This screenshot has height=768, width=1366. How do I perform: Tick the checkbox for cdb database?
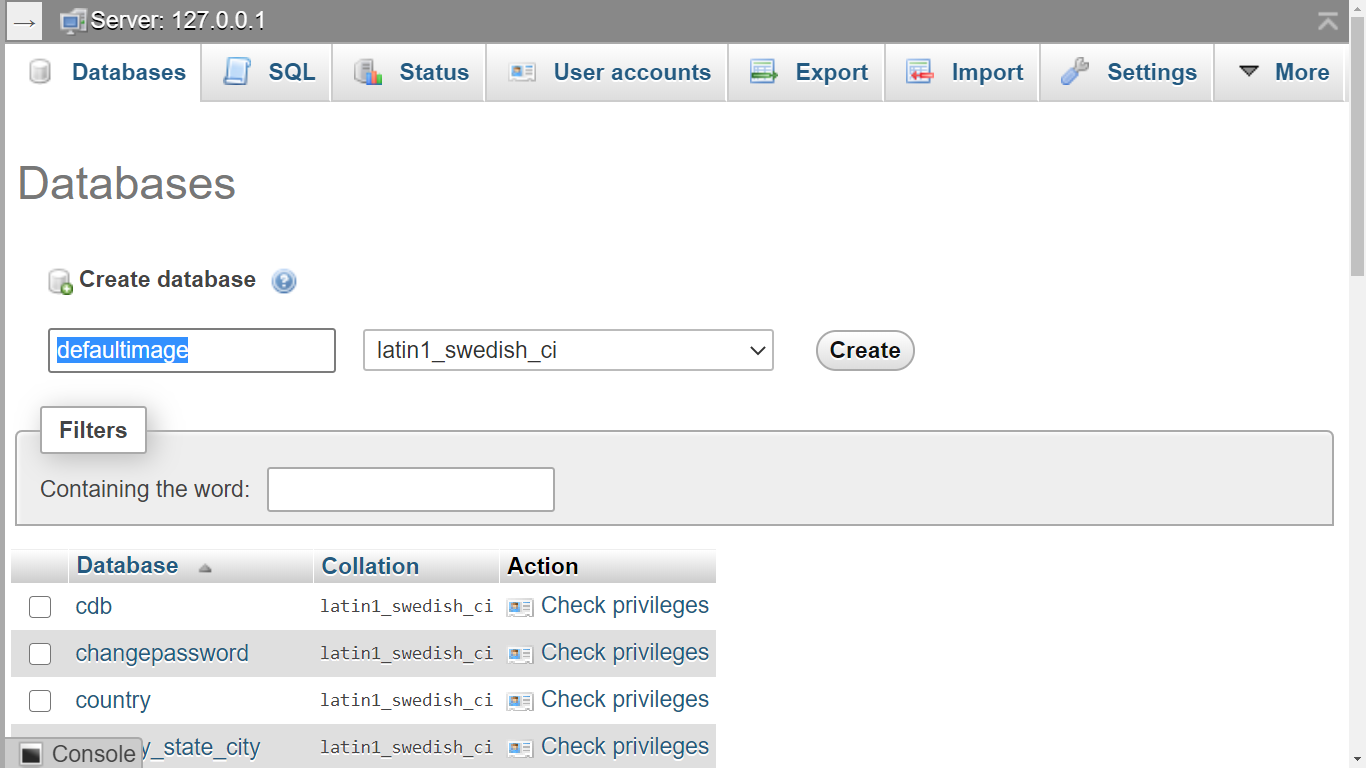40,607
